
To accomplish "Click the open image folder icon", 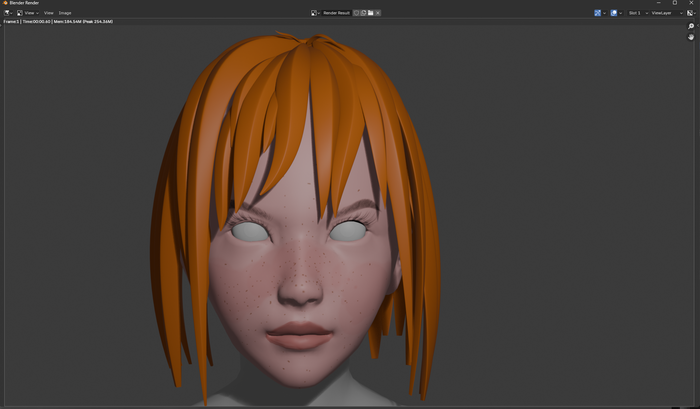I will (x=371, y=13).
